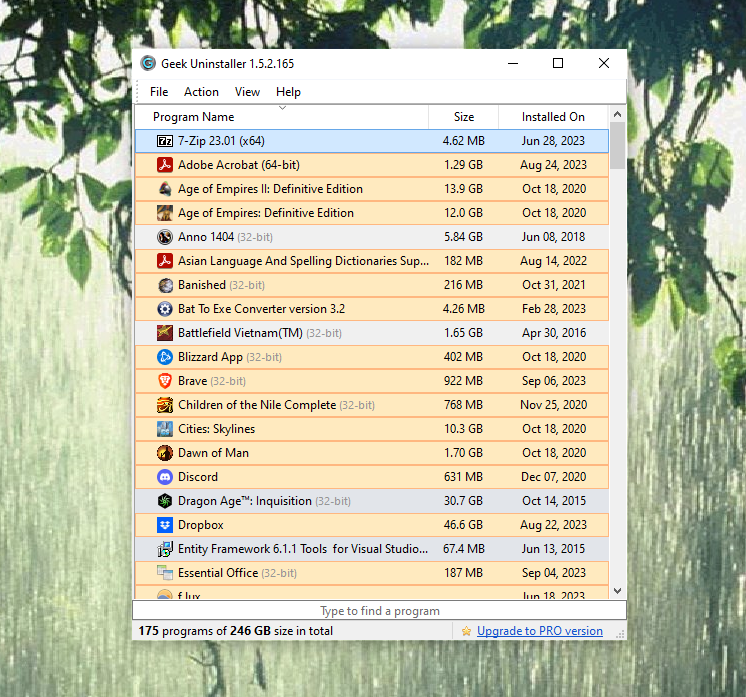
Task: Click the Banished globe icon
Action: pos(165,285)
